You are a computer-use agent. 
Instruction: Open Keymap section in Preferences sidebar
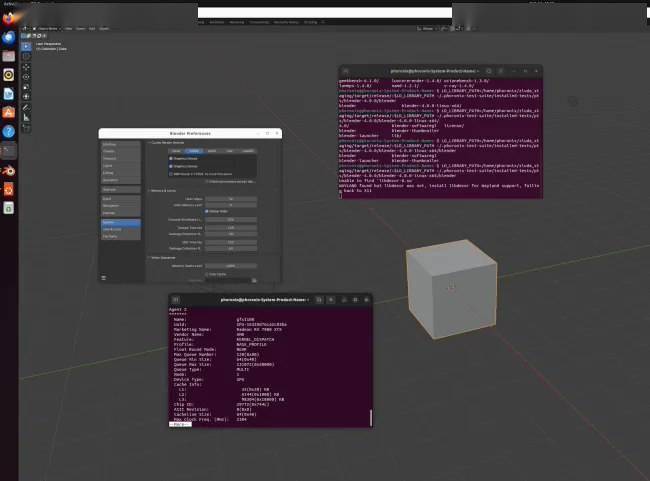(121, 213)
